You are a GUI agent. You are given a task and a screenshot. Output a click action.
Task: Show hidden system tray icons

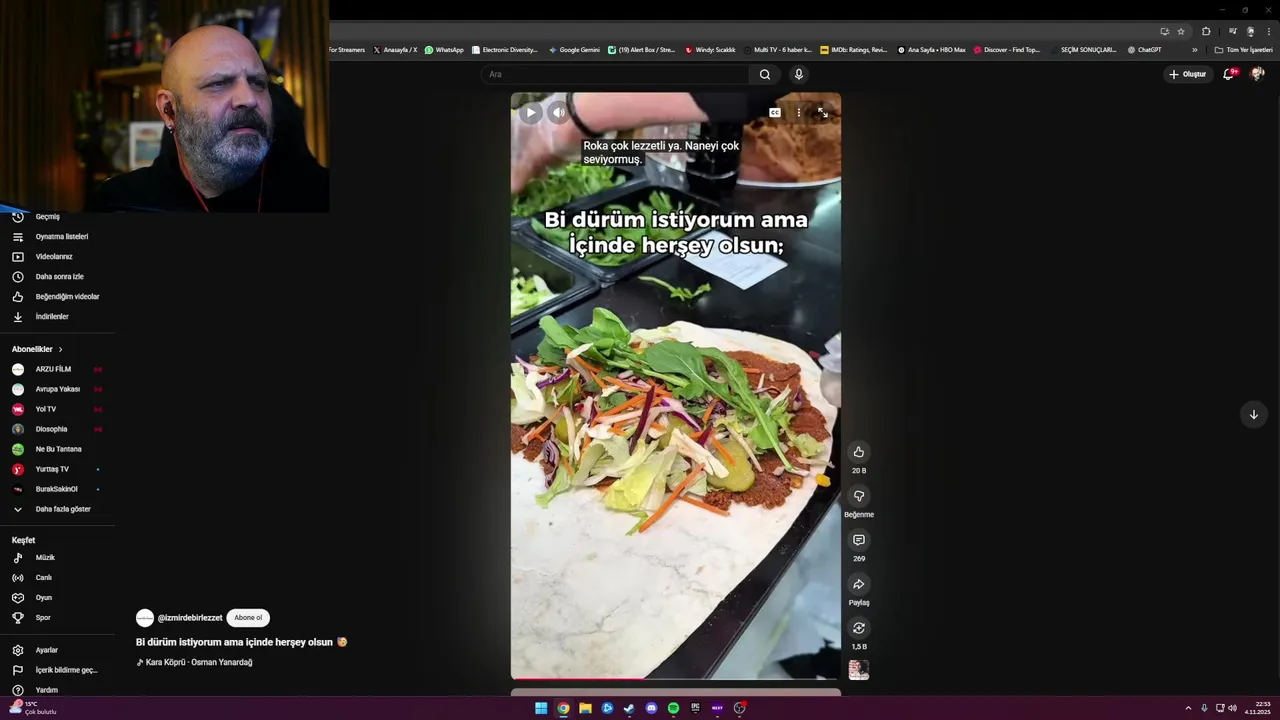[x=1188, y=708]
